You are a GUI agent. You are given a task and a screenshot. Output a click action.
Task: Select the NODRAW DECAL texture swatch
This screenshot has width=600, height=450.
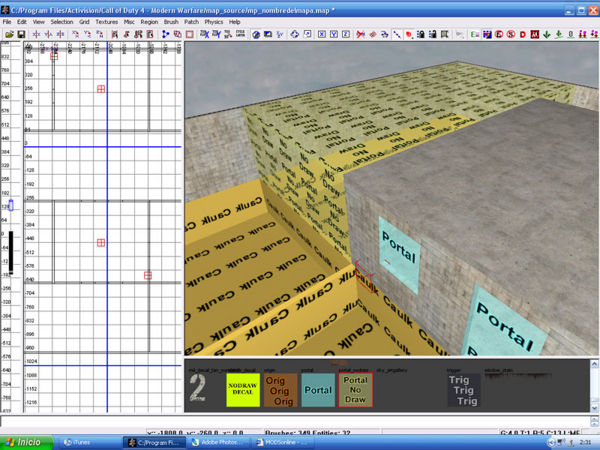(x=243, y=390)
